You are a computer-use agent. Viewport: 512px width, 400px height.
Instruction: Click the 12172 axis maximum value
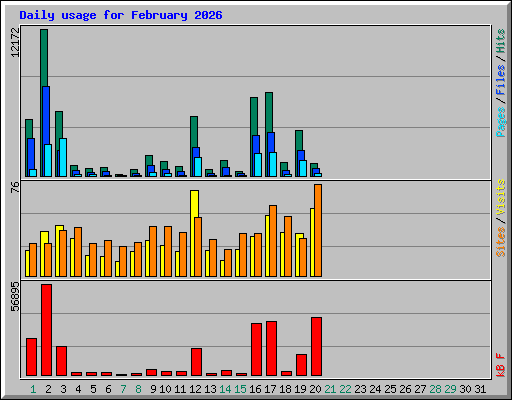15,43
